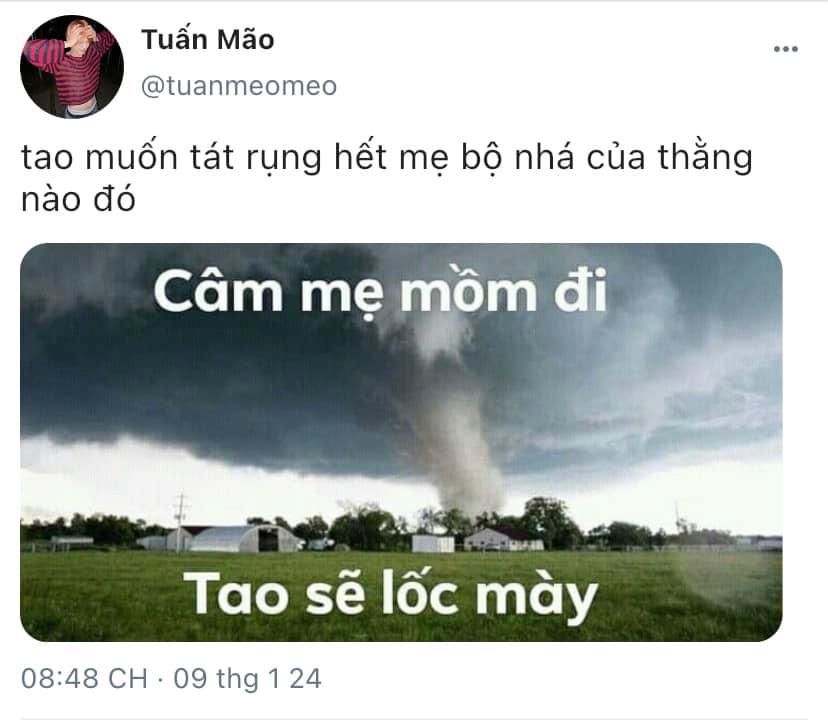
Task: Click the tweet text starting "tao muốn tát"
Action: pyautogui.click(x=387, y=178)
